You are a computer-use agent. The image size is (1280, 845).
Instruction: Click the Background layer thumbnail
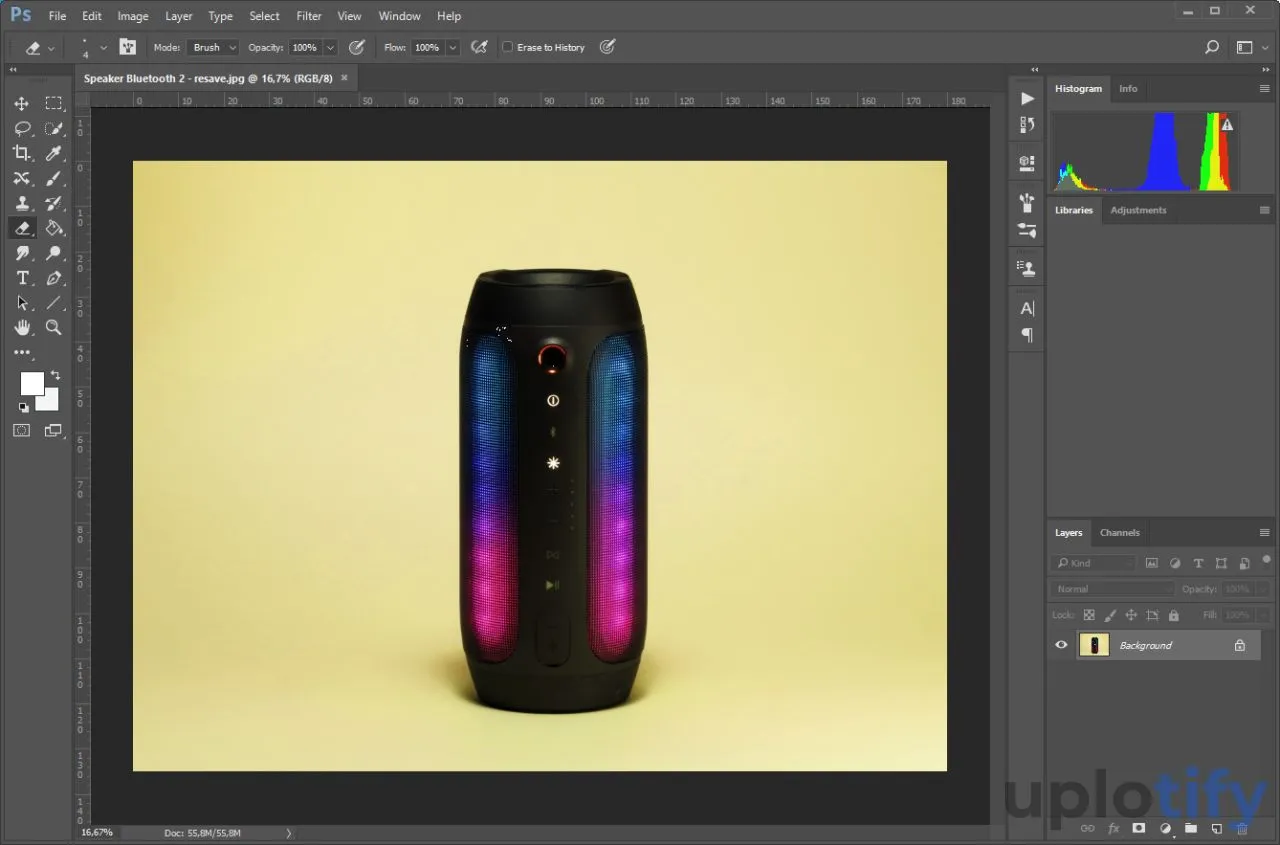coord(1095,645)
